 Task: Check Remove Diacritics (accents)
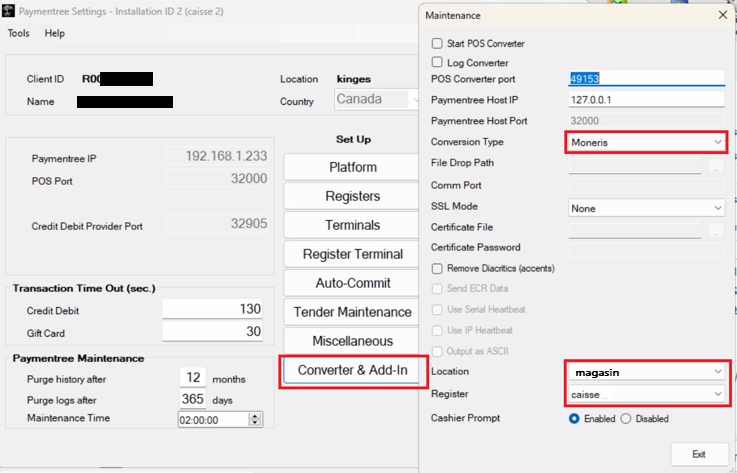[x=437, y=268]
